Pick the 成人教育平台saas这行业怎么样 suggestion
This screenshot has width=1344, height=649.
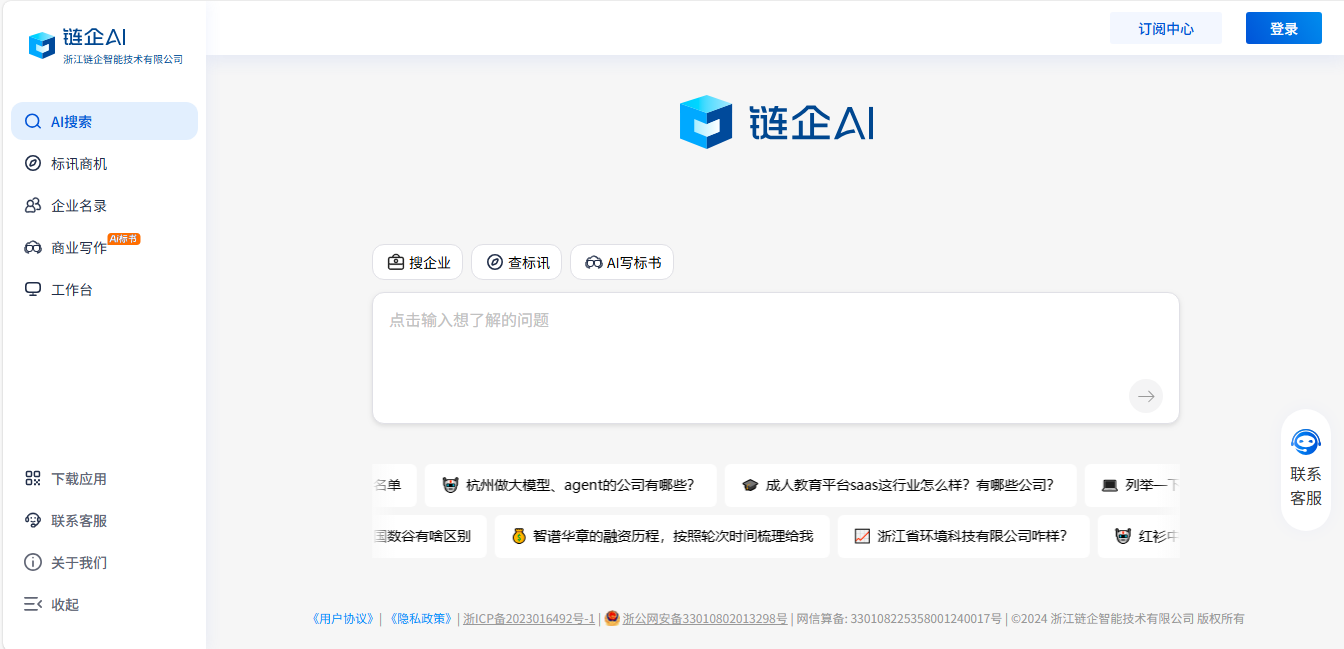pos(901,485)
